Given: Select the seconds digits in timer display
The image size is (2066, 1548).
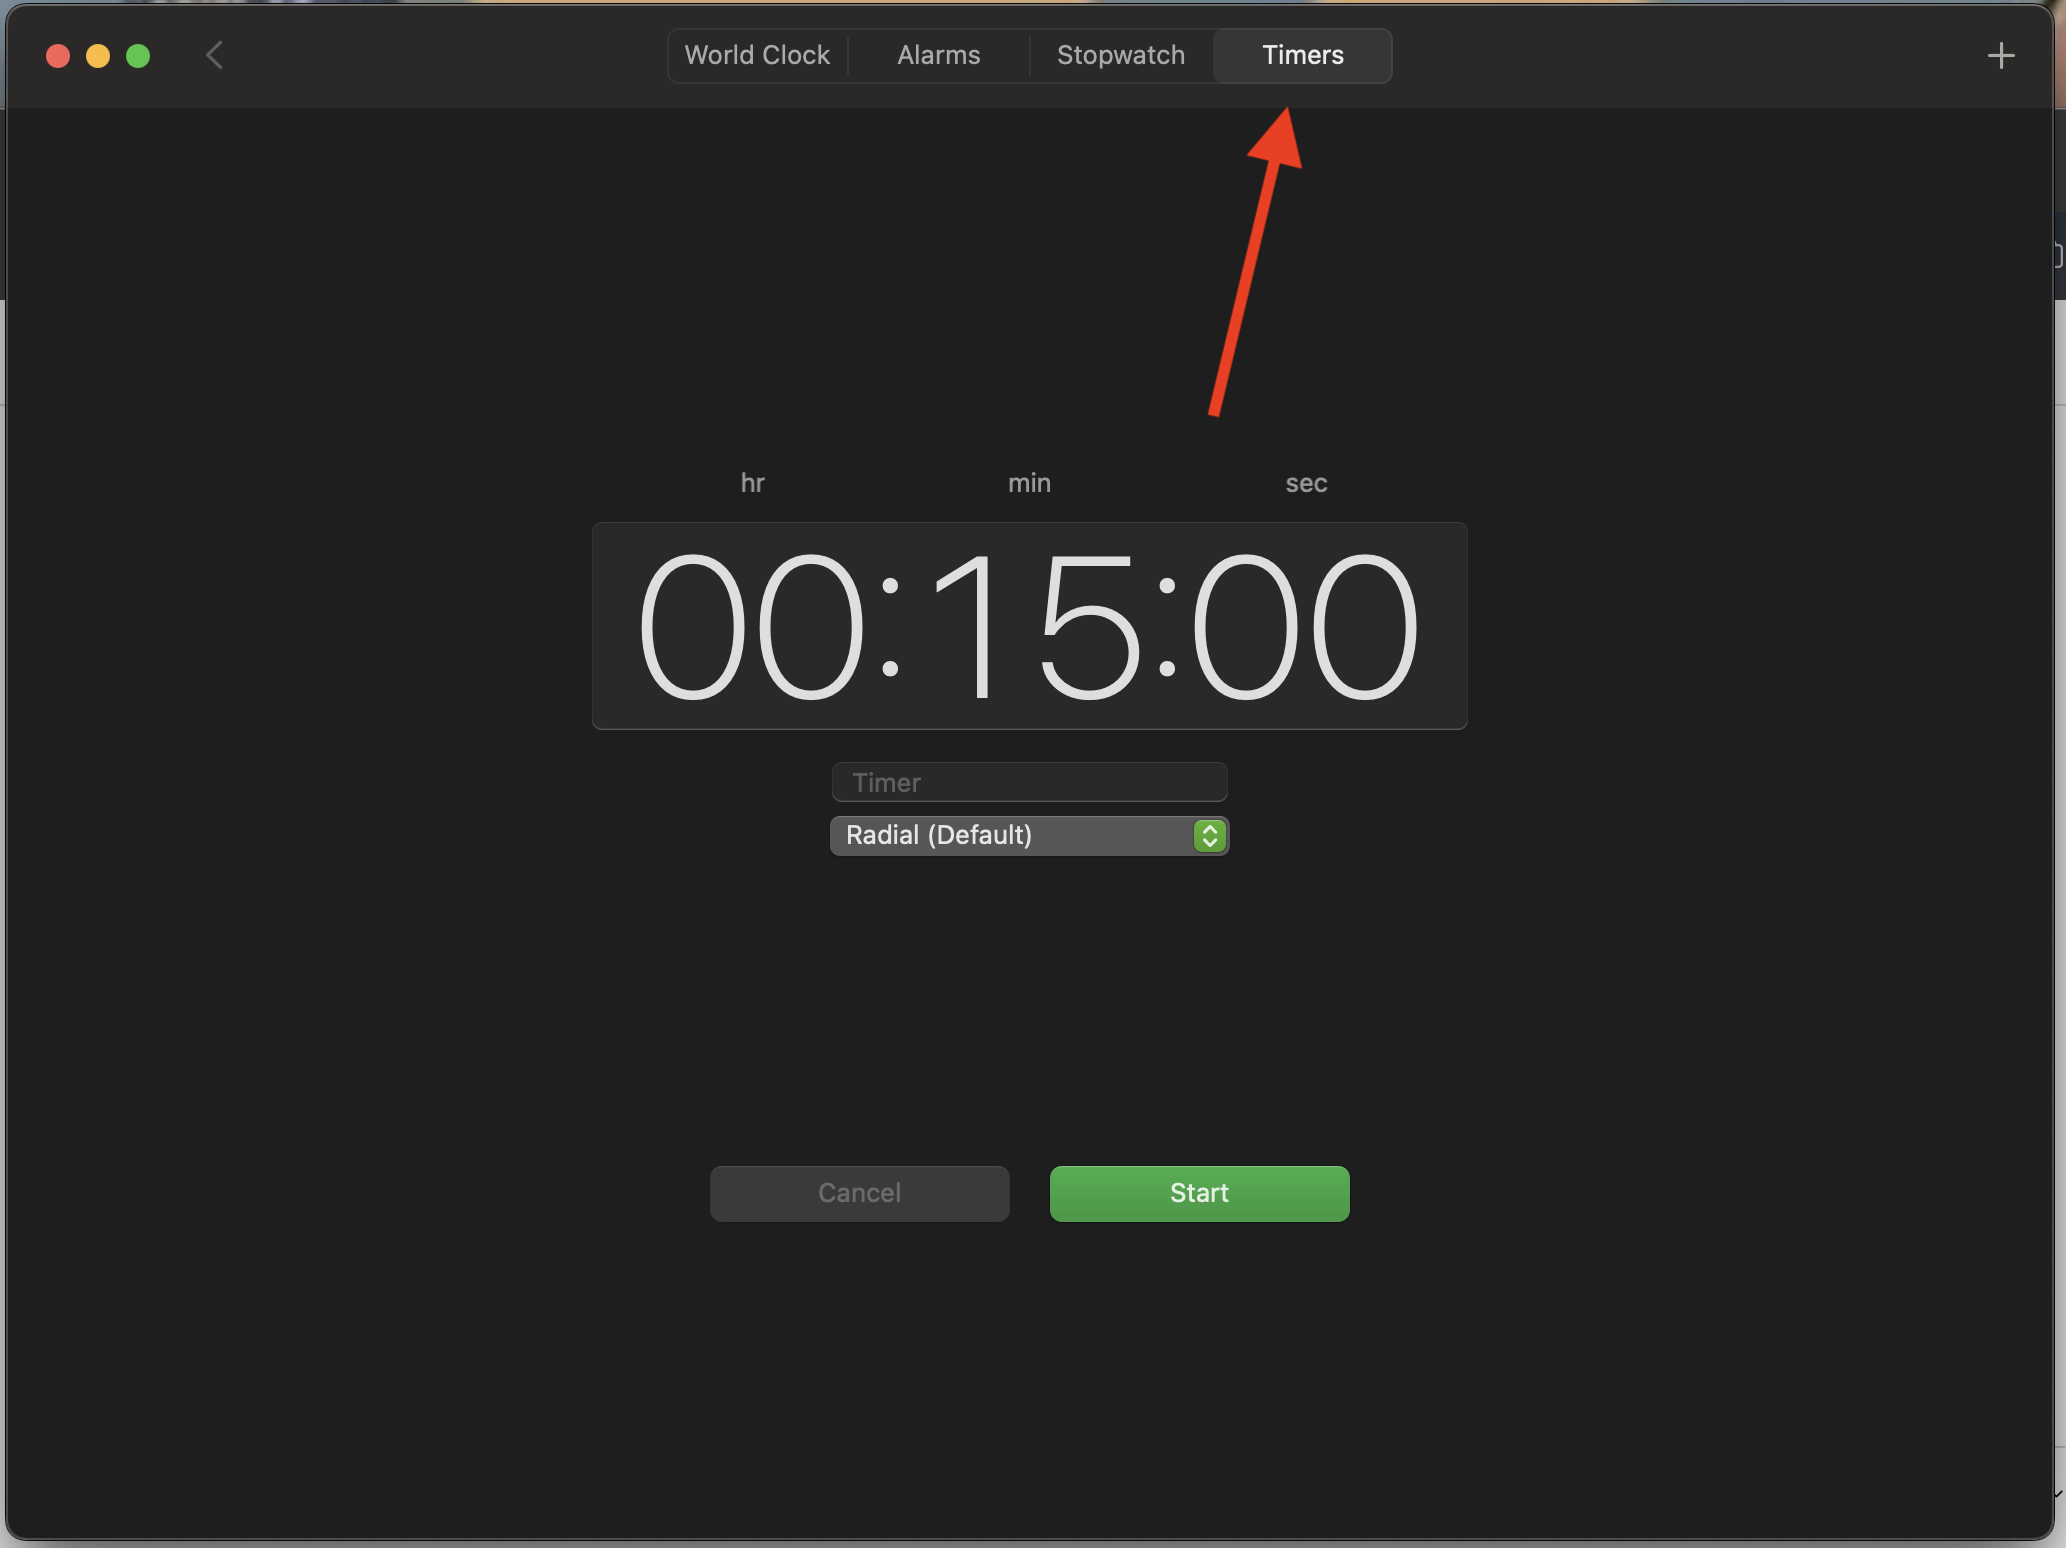Looking at the screenshot, I should 1305,626.
